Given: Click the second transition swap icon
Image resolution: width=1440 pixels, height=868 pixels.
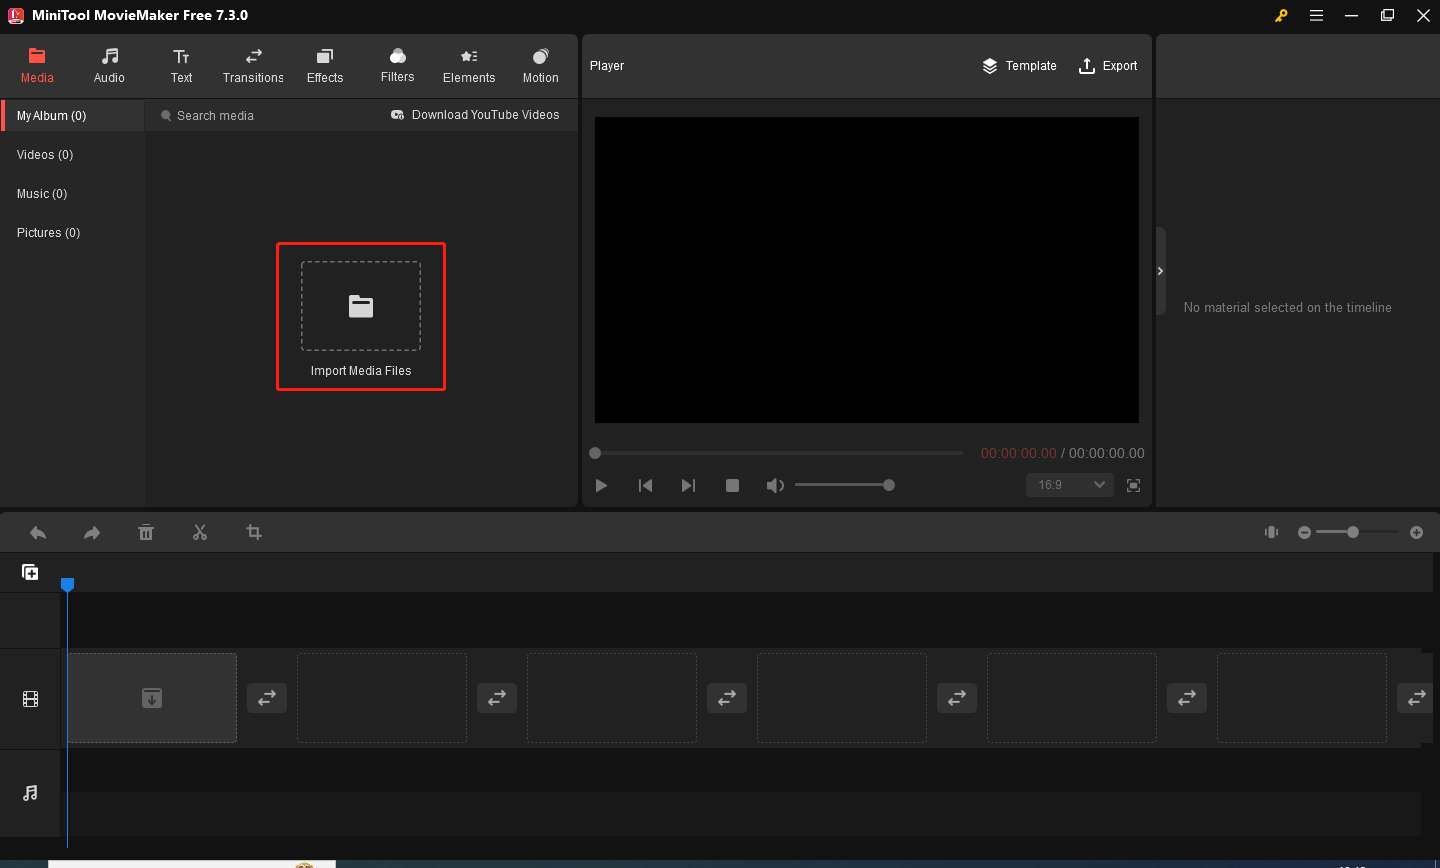Looking at the screenshot, I should coord(497,698).
